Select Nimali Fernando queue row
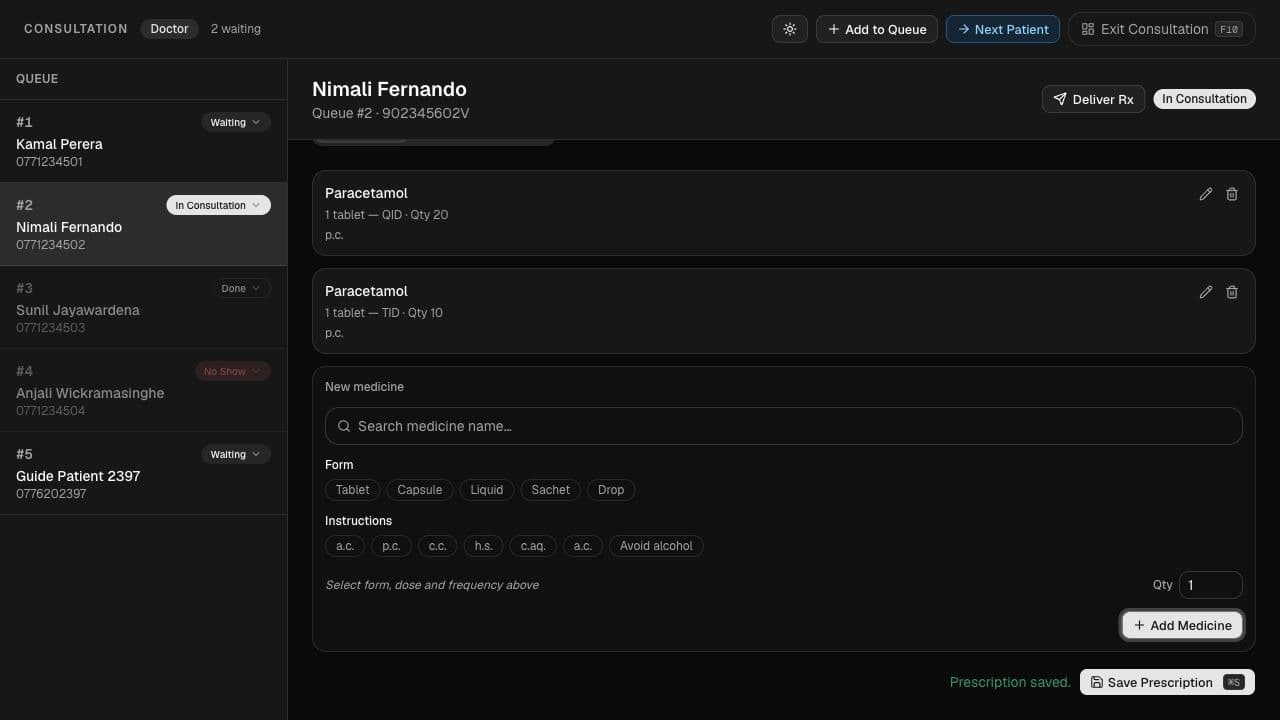The width and height of the screenshot is (1280, 720). point(143,224)
